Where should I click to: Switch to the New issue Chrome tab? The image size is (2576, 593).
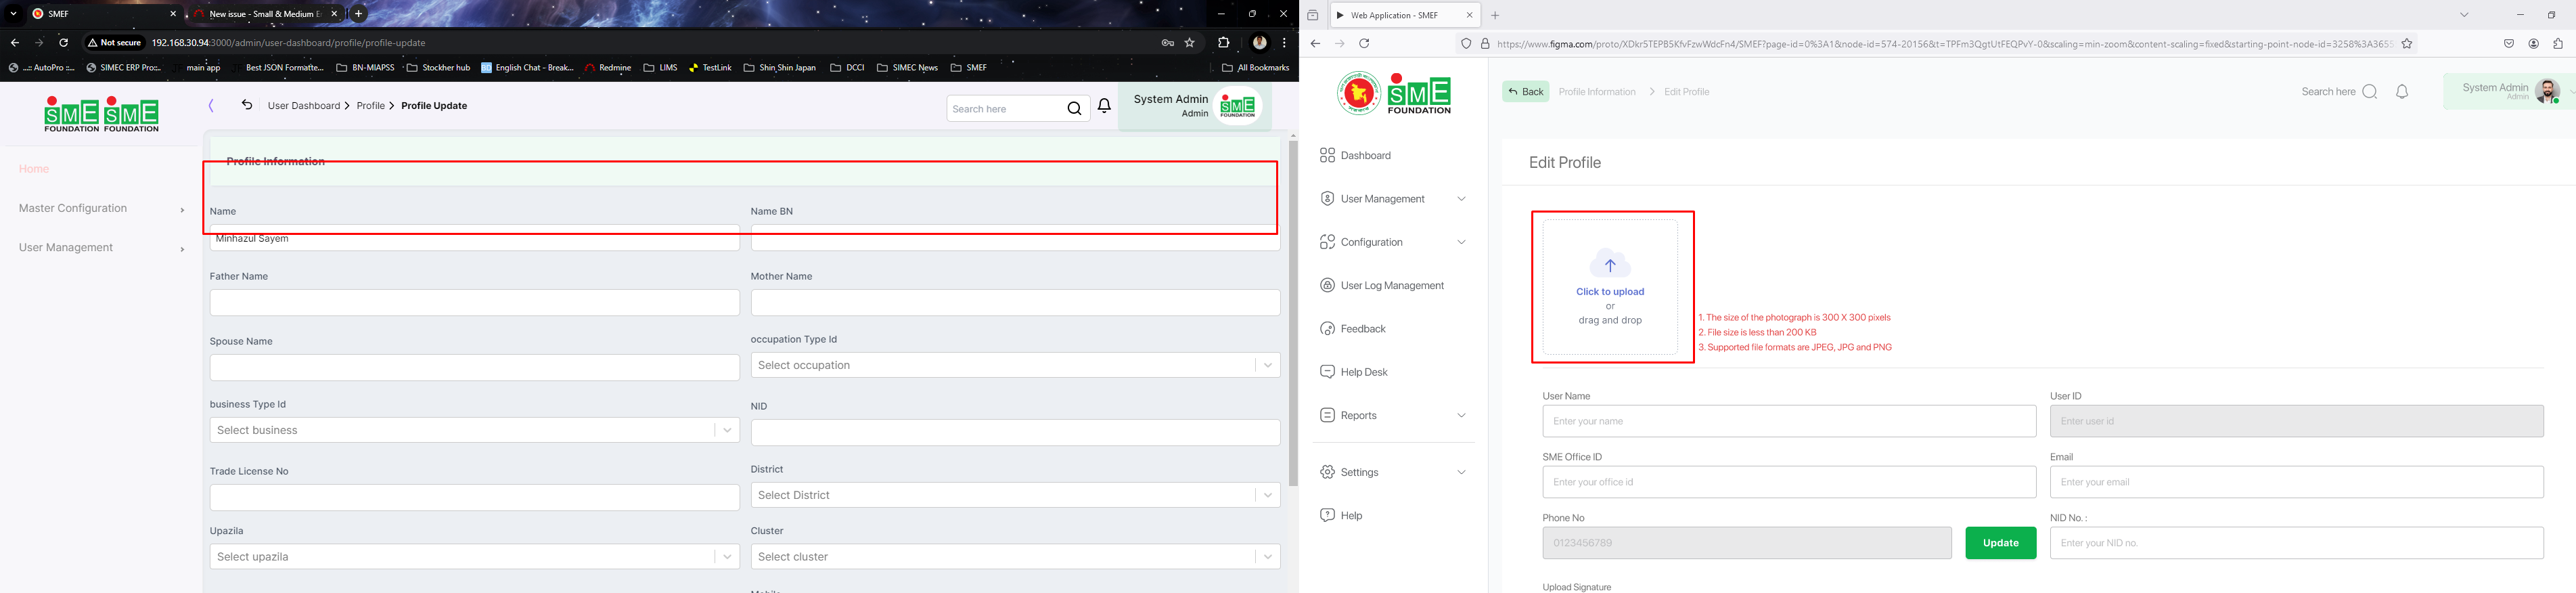point(266,14)
